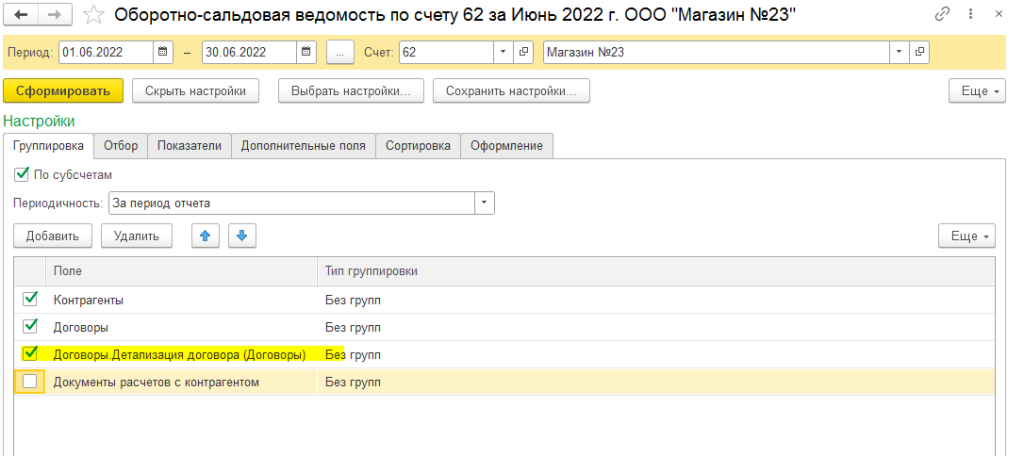Move grouping field down with blue arrow

click(242, 236)
